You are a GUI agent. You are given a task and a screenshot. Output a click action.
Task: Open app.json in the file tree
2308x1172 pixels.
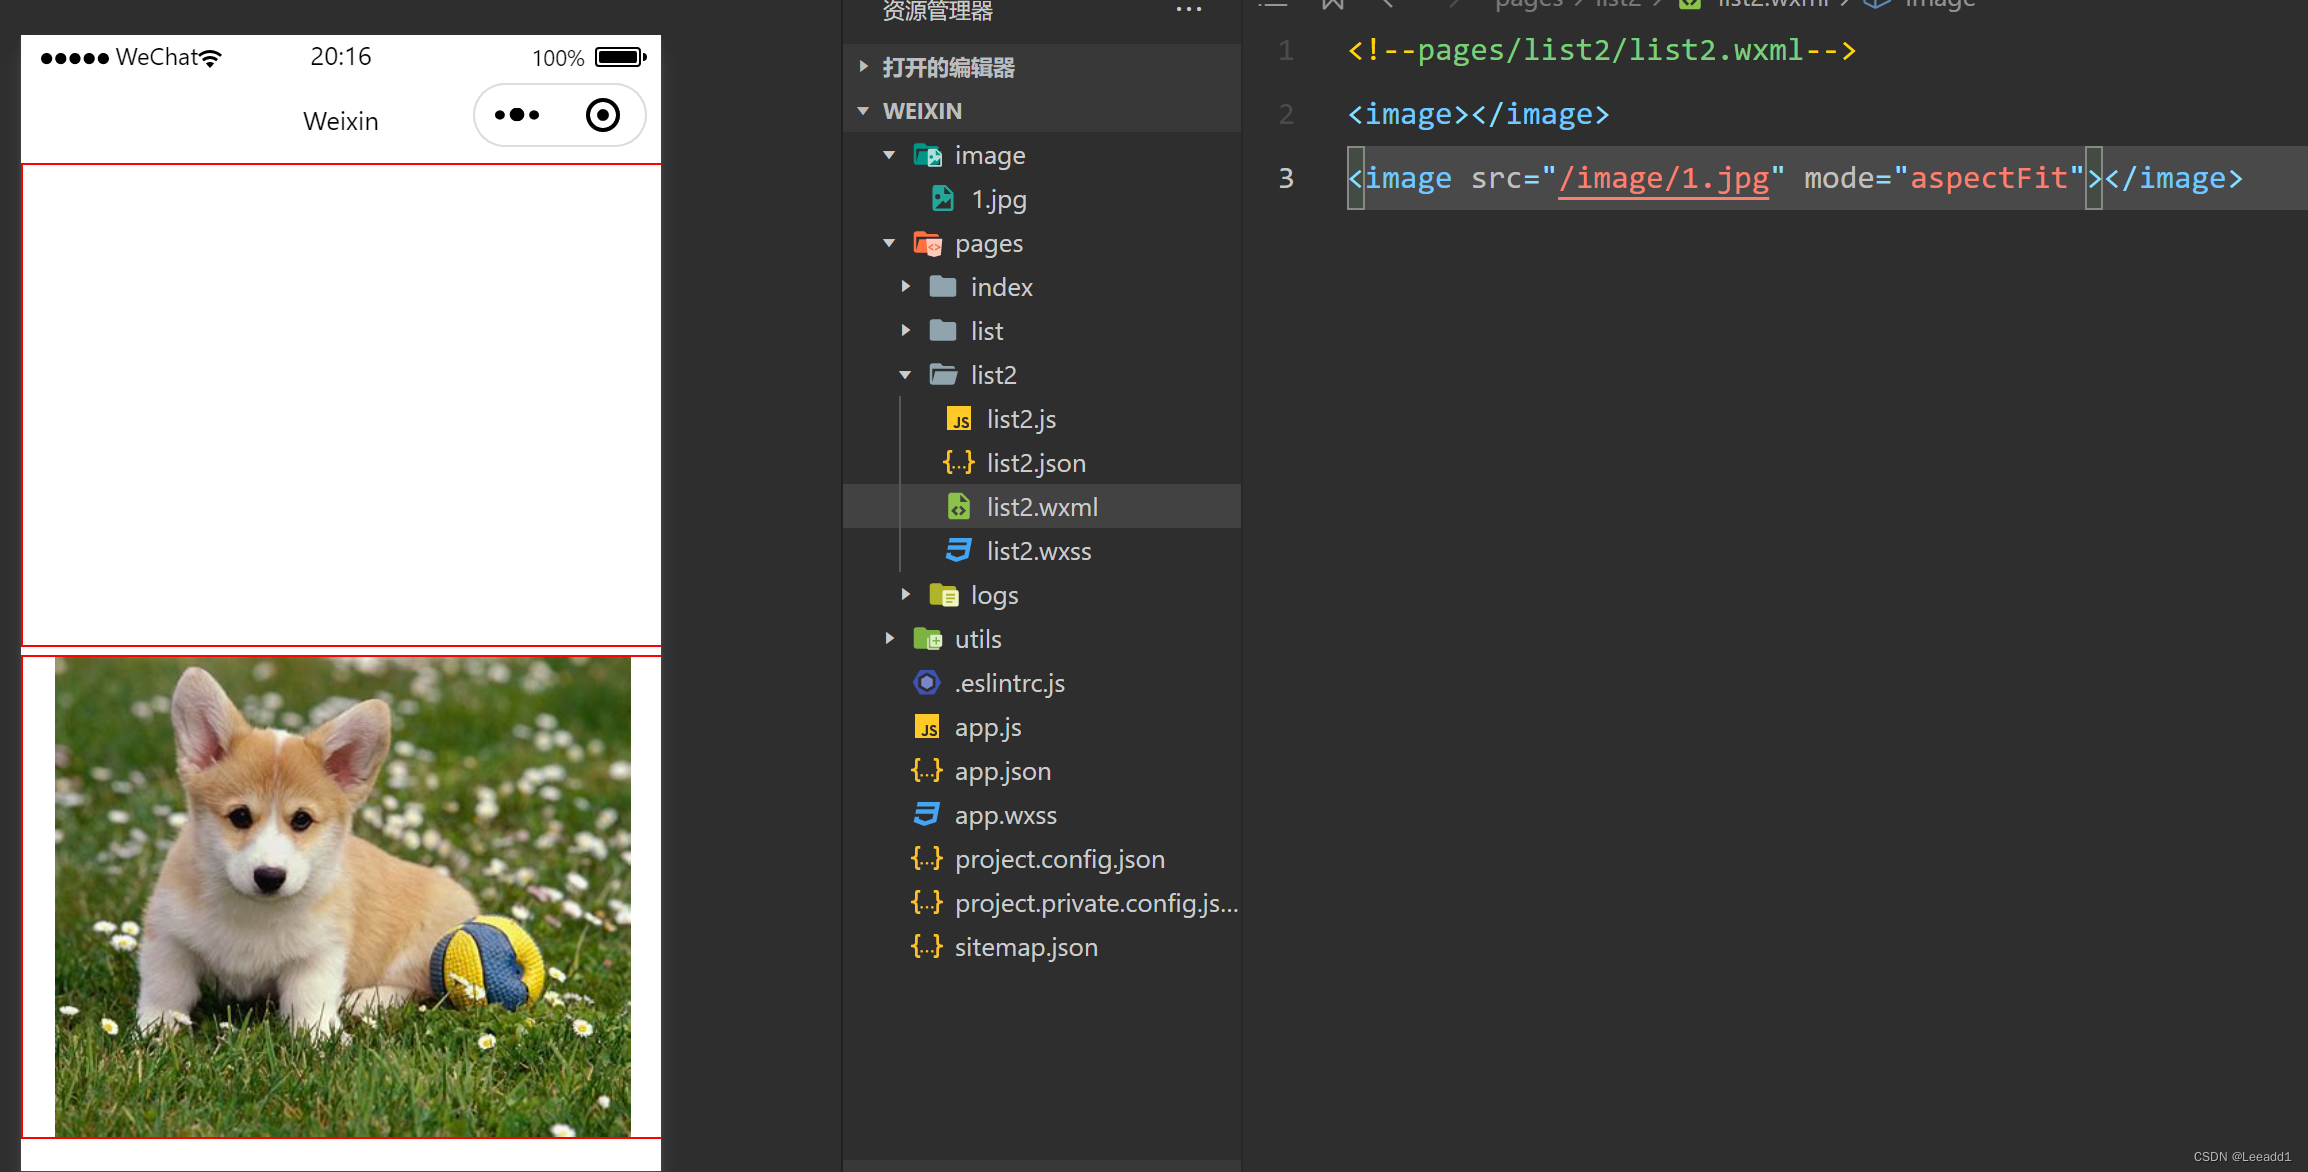tap(1002, 771)
